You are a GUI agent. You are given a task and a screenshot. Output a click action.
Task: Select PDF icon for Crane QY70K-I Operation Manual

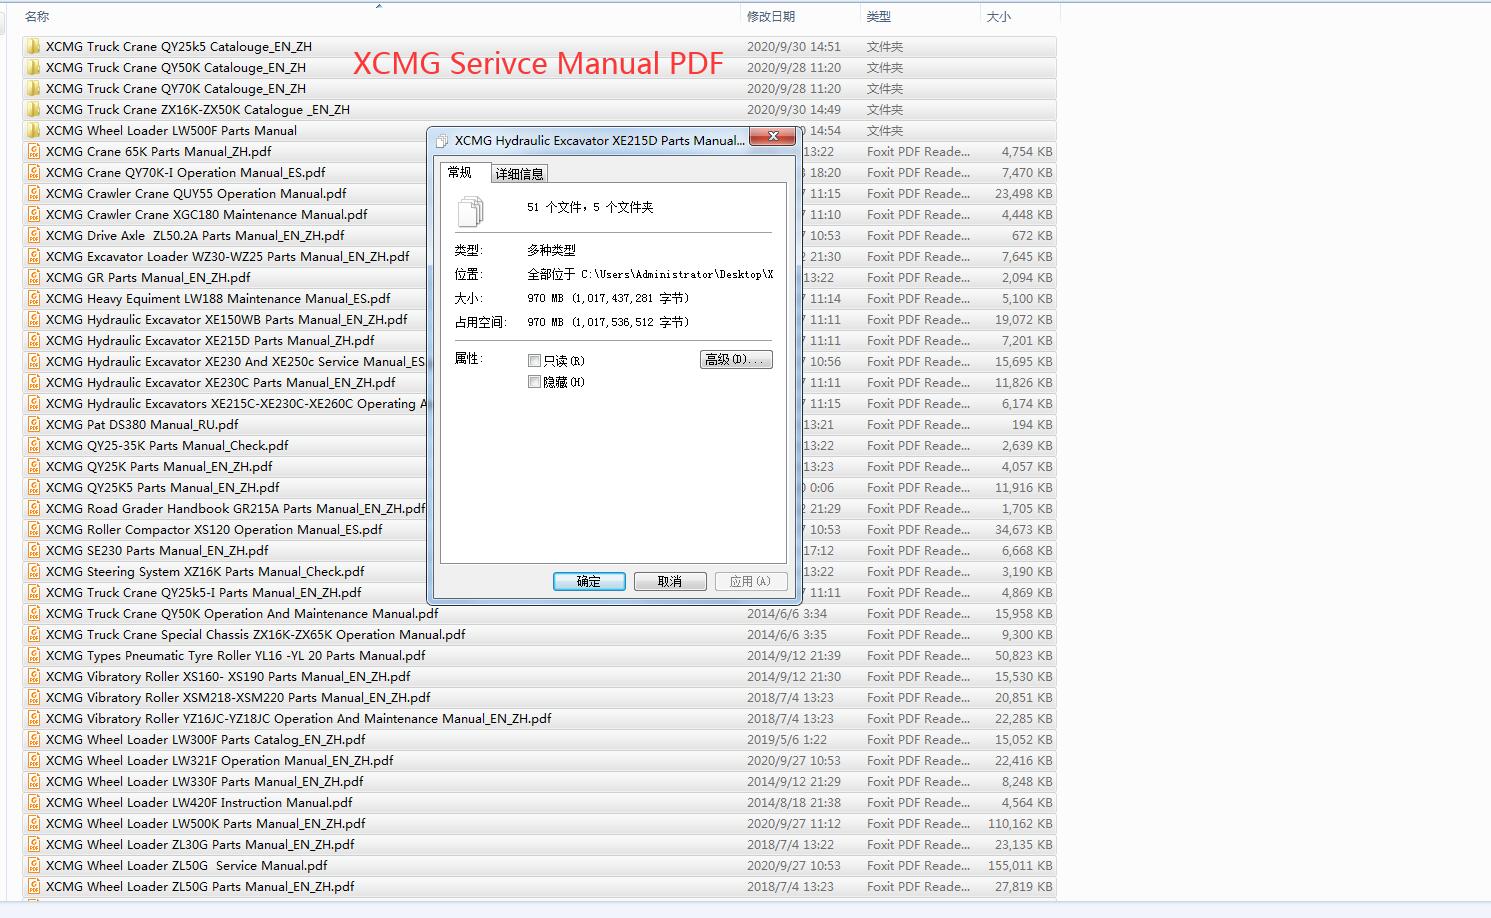pyautogui.click(x=34, y=172)
